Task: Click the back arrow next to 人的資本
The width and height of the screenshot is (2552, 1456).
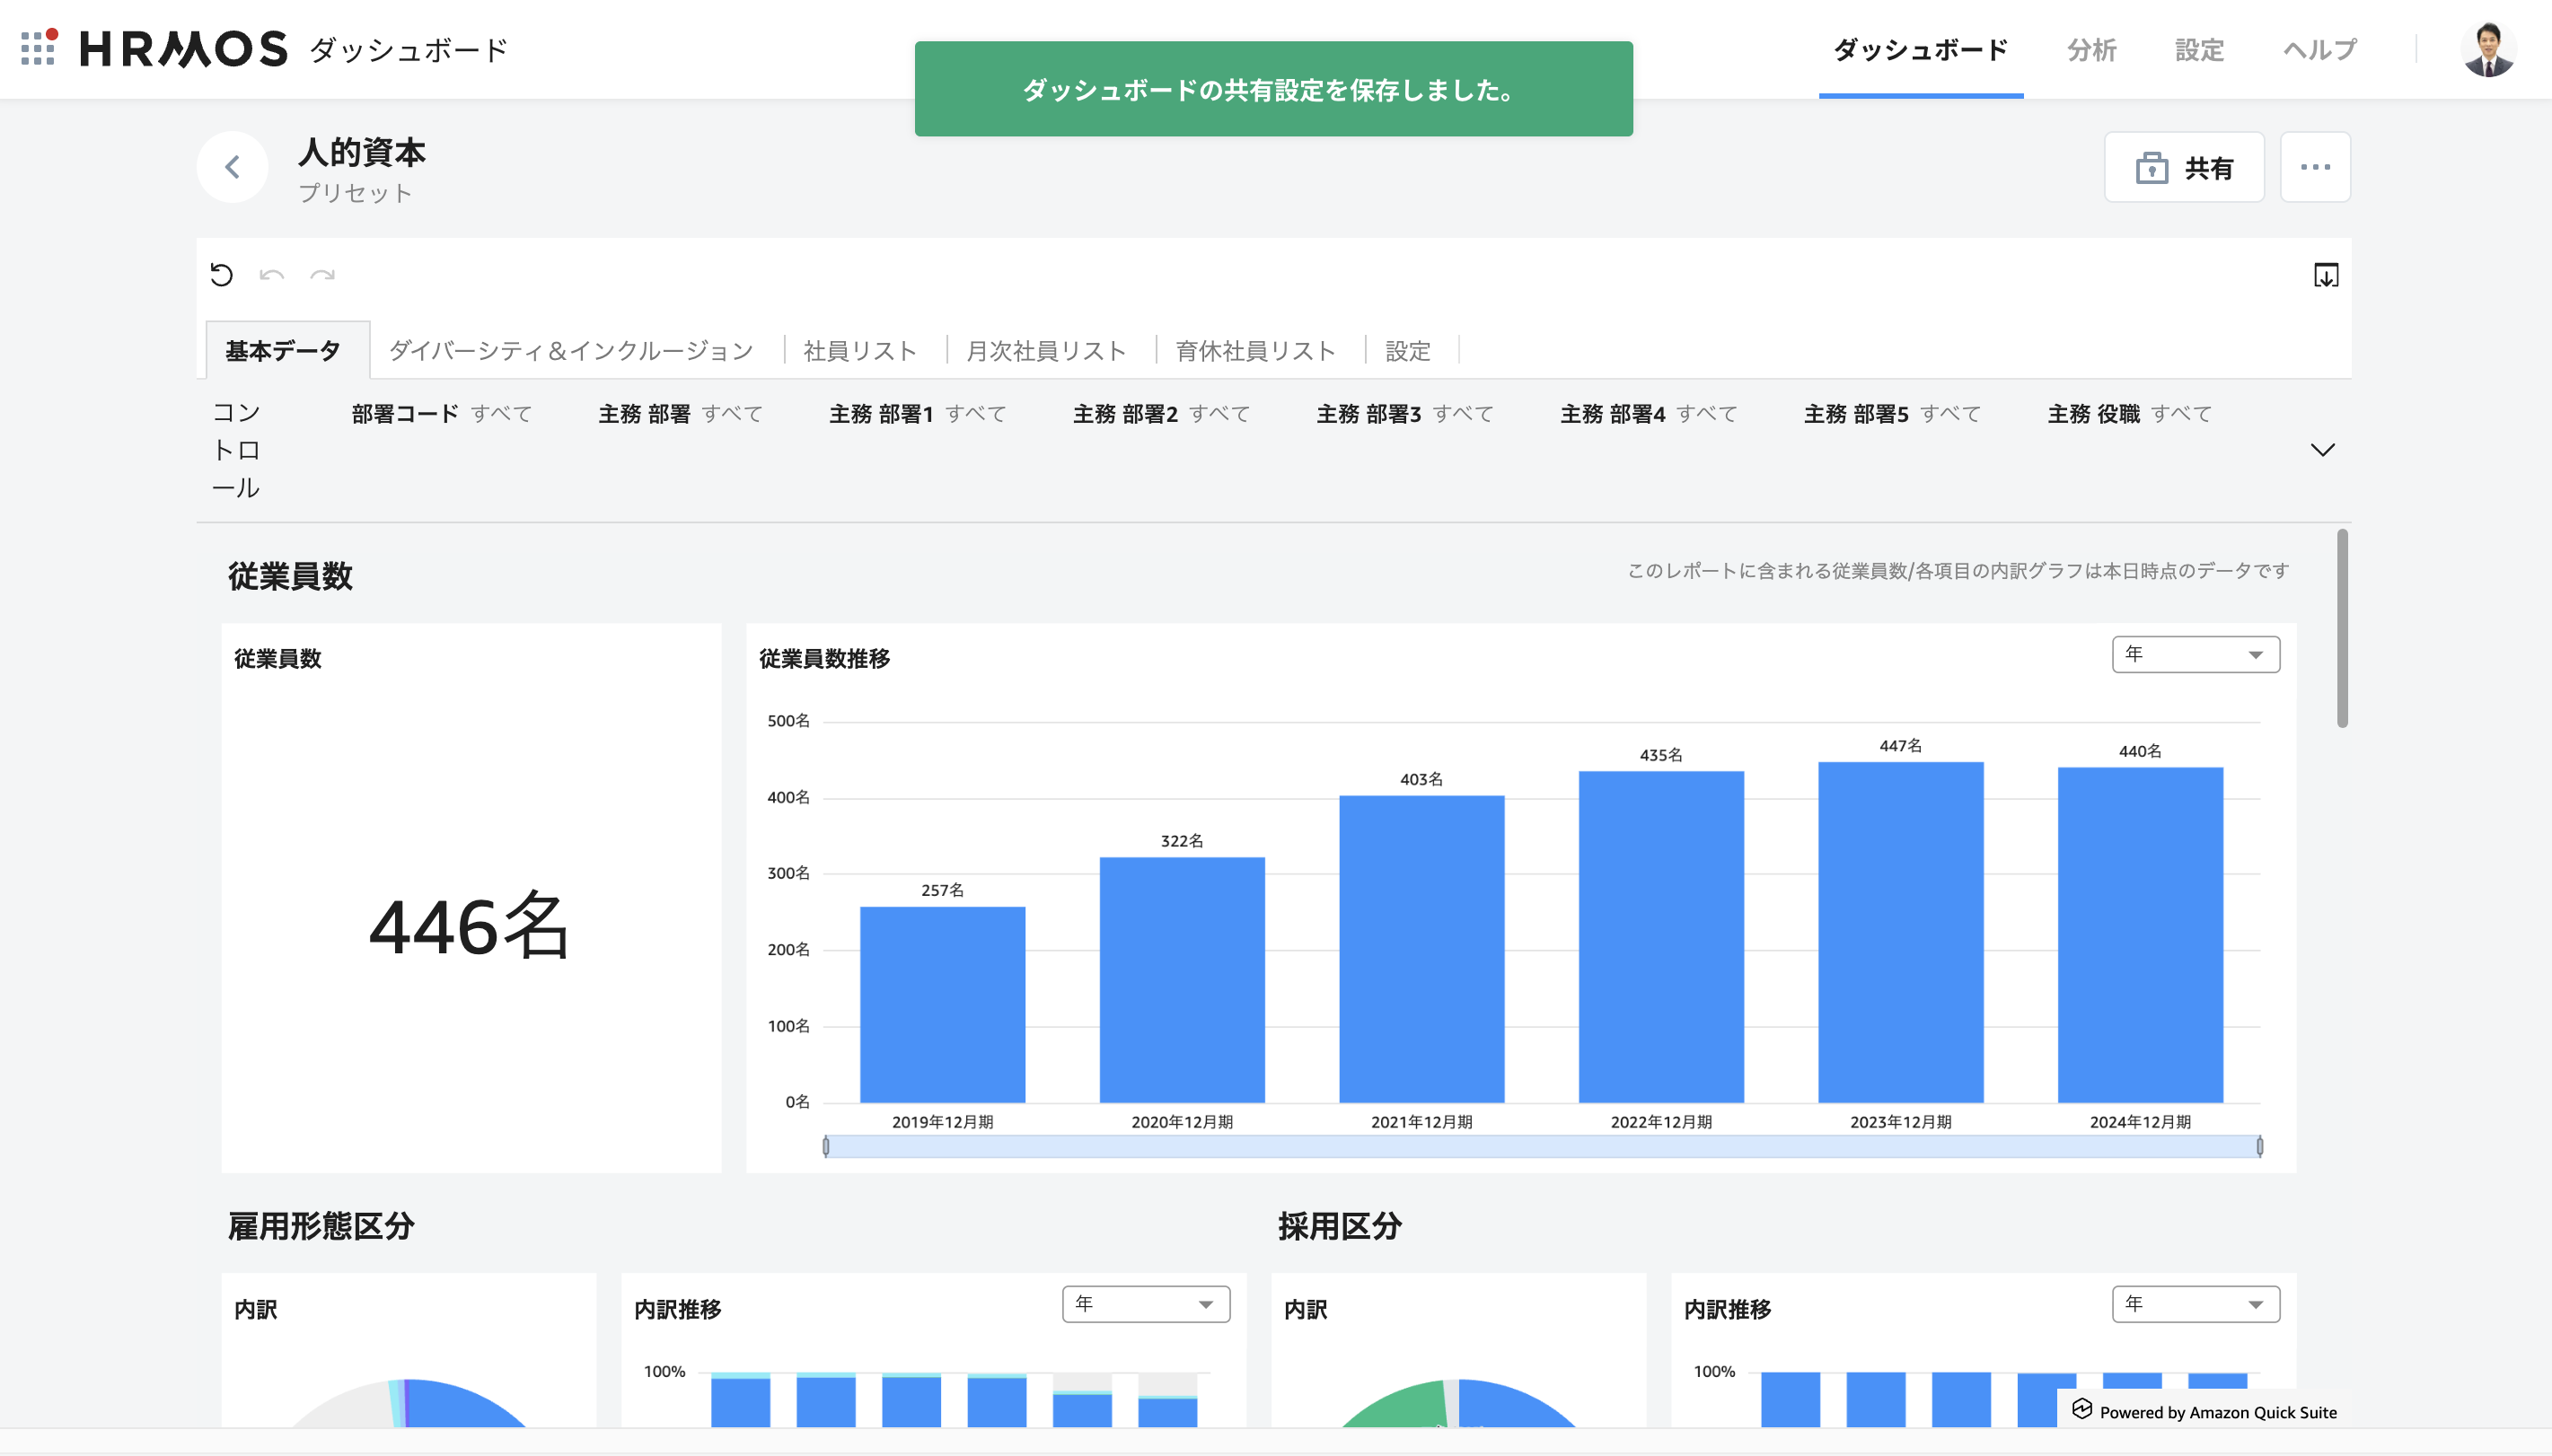Action: pyautogui.click(x=232, y=167)
